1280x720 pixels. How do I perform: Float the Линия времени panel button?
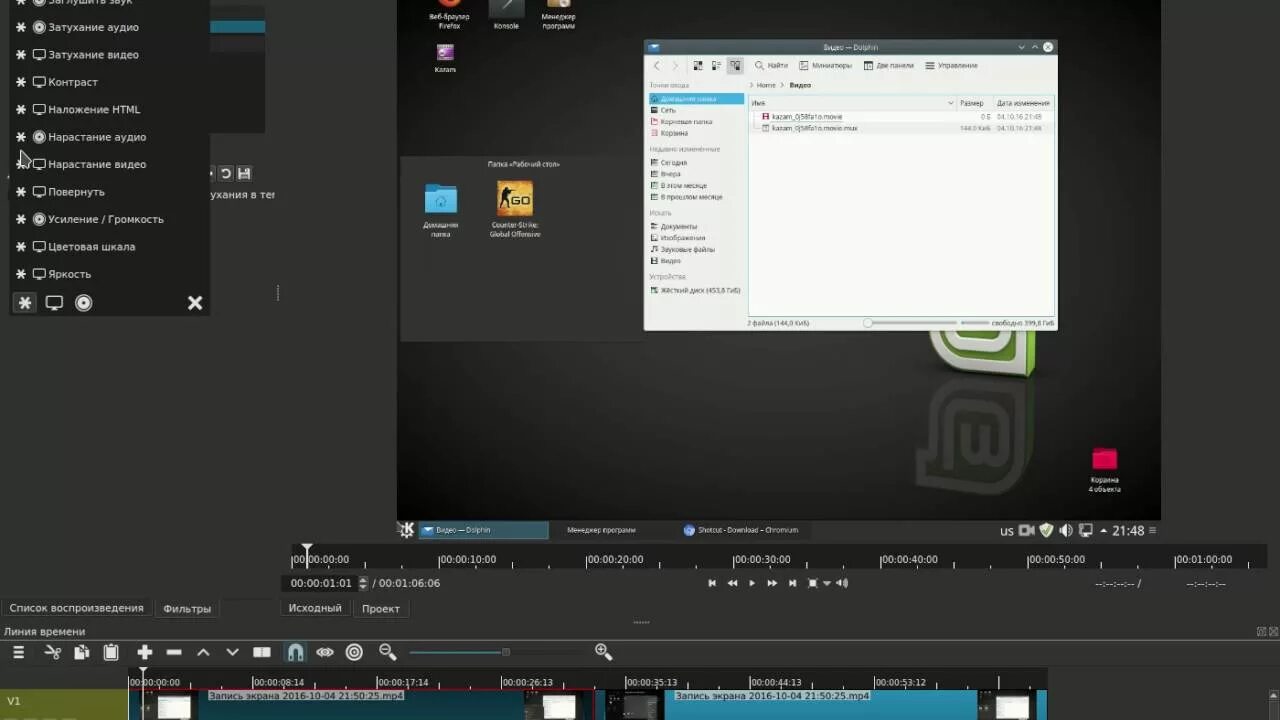(x=1261, y=631)
